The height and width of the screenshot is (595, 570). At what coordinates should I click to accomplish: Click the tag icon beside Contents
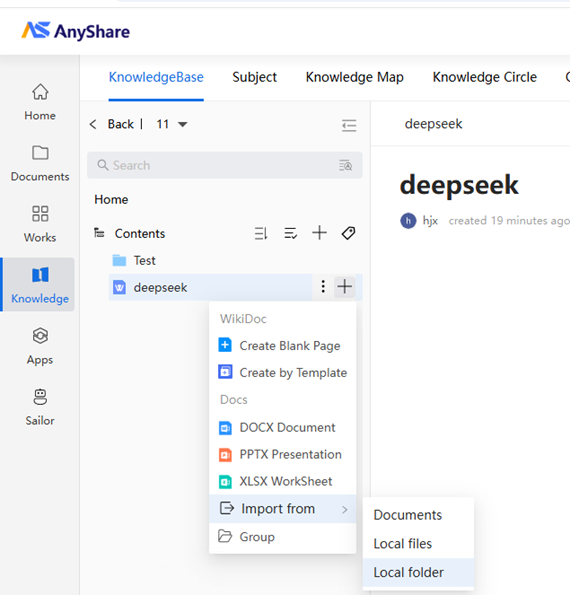pos(348,233)
